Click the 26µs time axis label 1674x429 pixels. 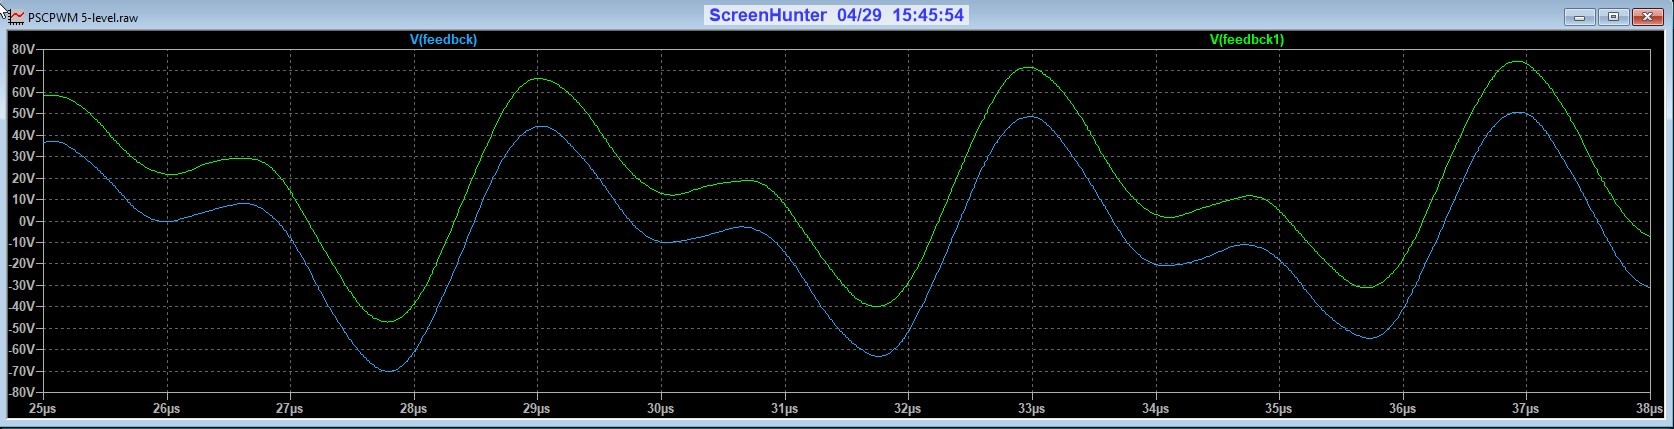pyautogui.click(x=166, y=409)
